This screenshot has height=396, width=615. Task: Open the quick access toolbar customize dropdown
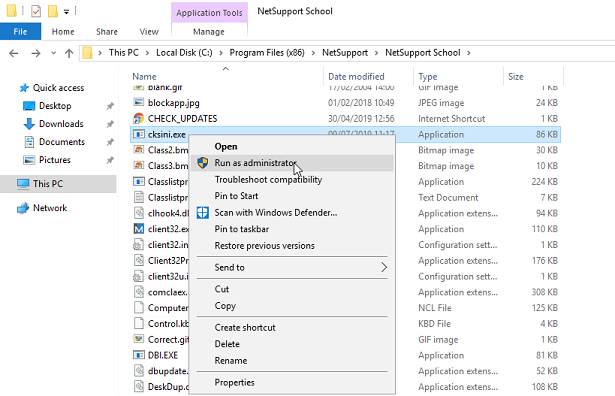coord(66,12)
